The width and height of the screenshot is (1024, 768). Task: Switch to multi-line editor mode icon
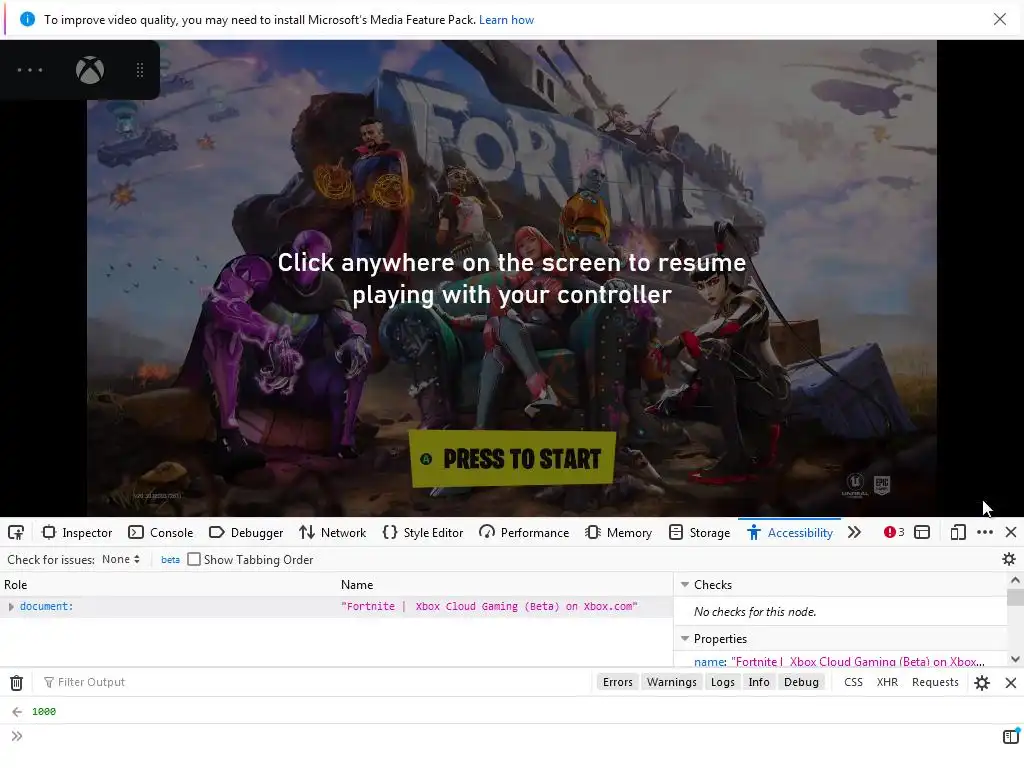click(1010, 737)
